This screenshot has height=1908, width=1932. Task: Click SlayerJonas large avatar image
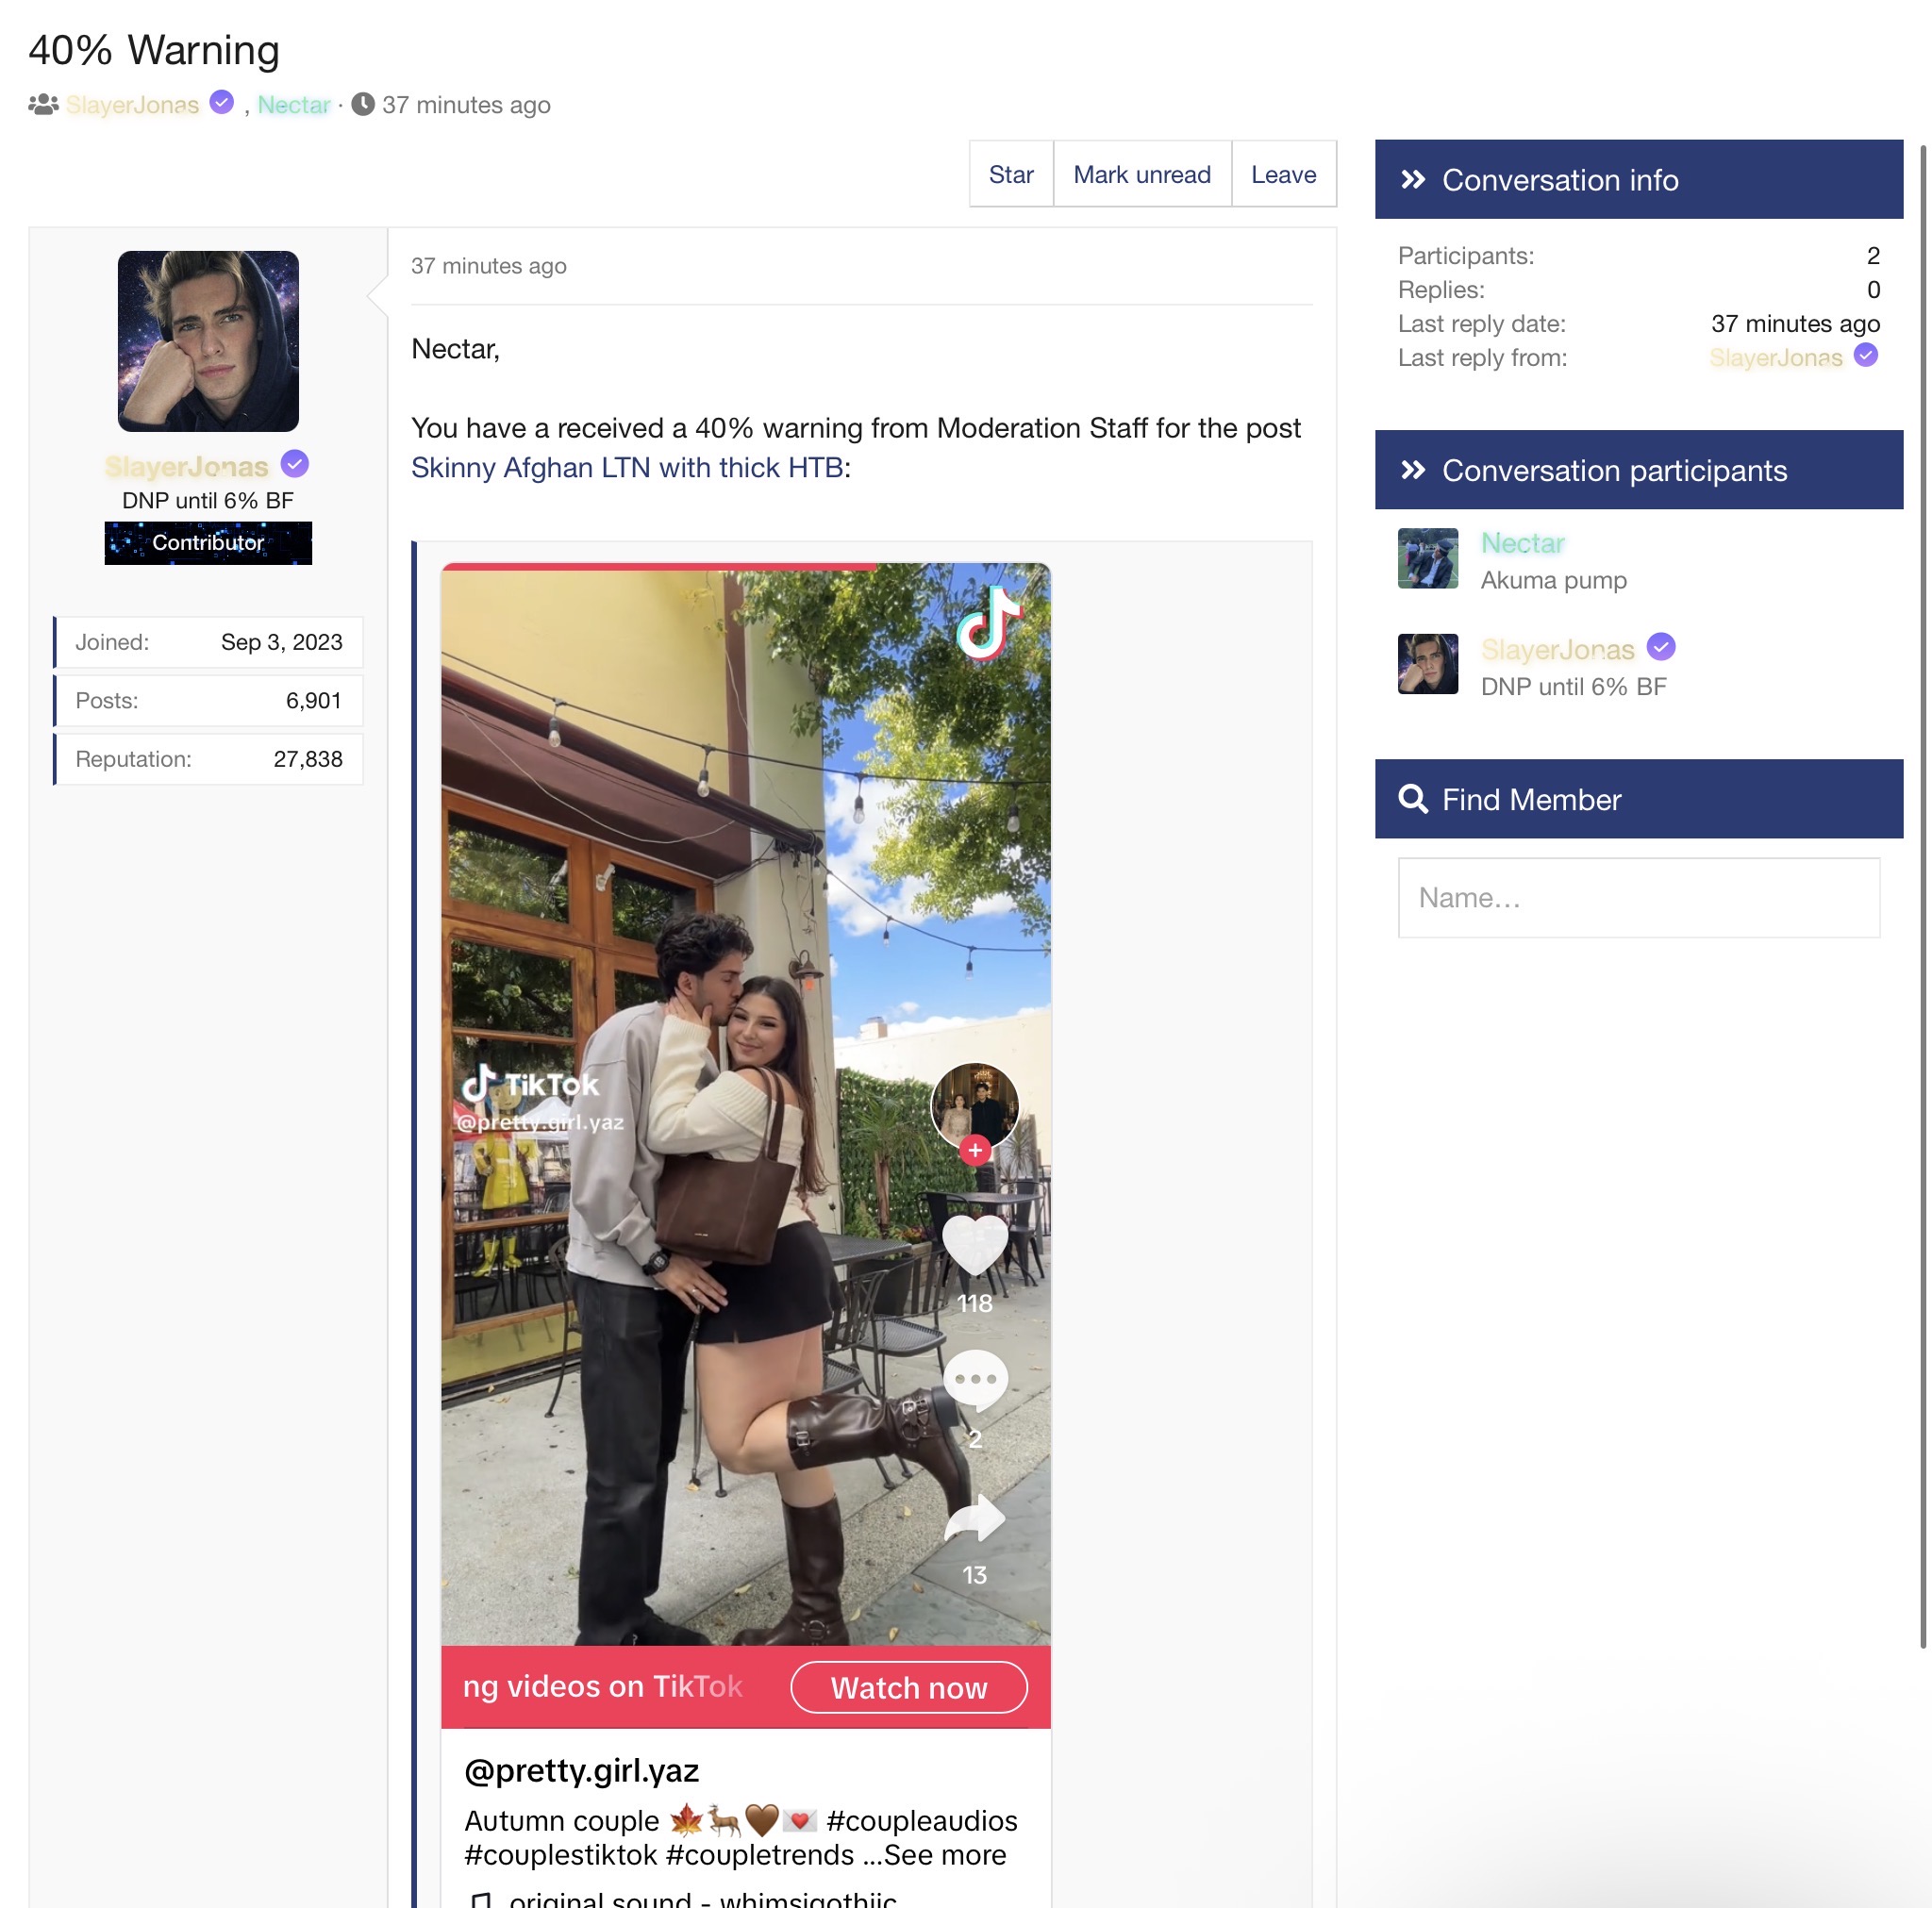coord(208,341)
